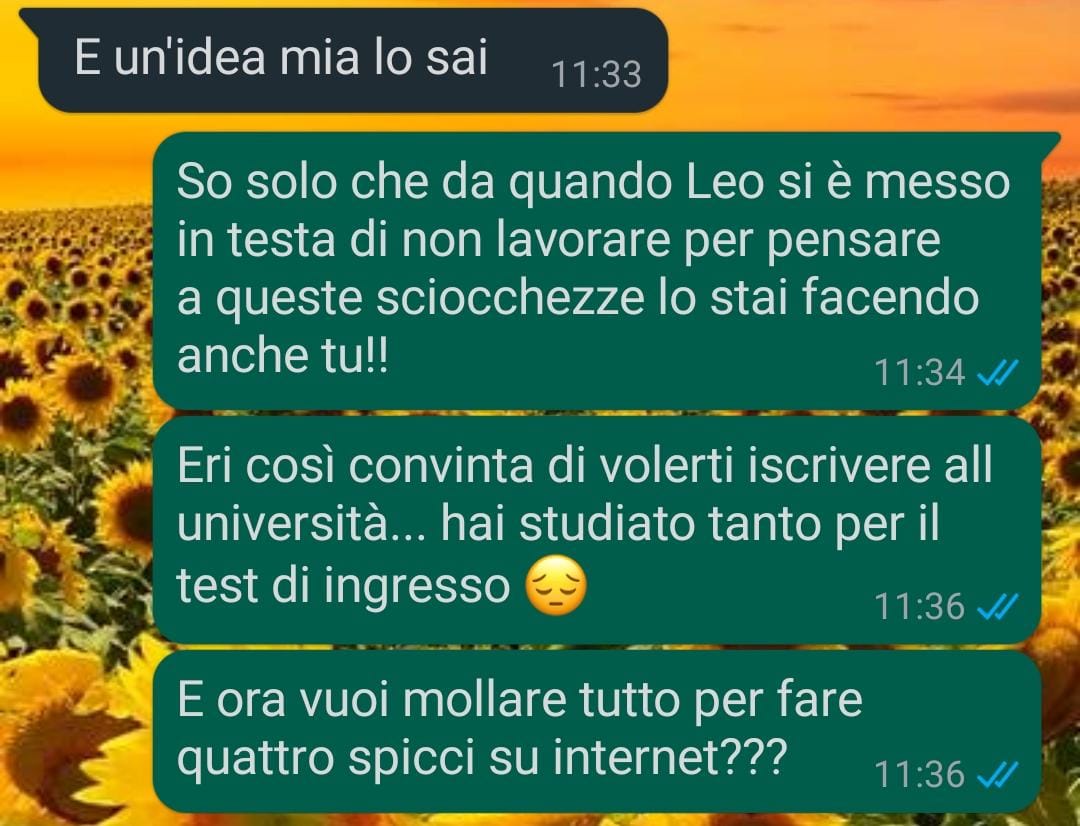The image size is (1080, 826).
Task: Tap the blue ticks on the last message
Action: 997,774
